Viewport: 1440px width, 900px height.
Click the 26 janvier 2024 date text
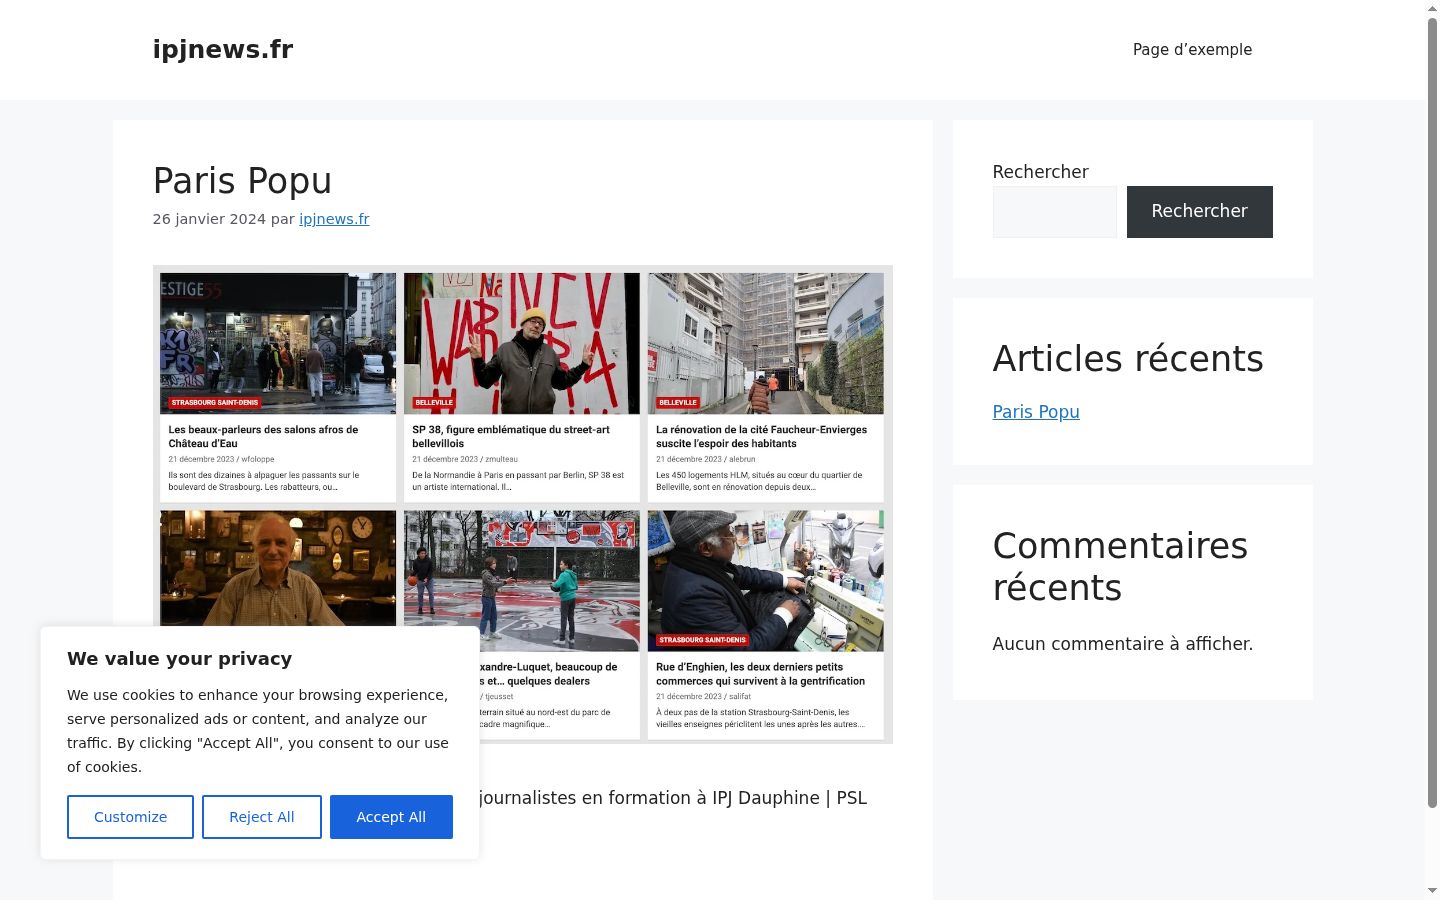209,219
